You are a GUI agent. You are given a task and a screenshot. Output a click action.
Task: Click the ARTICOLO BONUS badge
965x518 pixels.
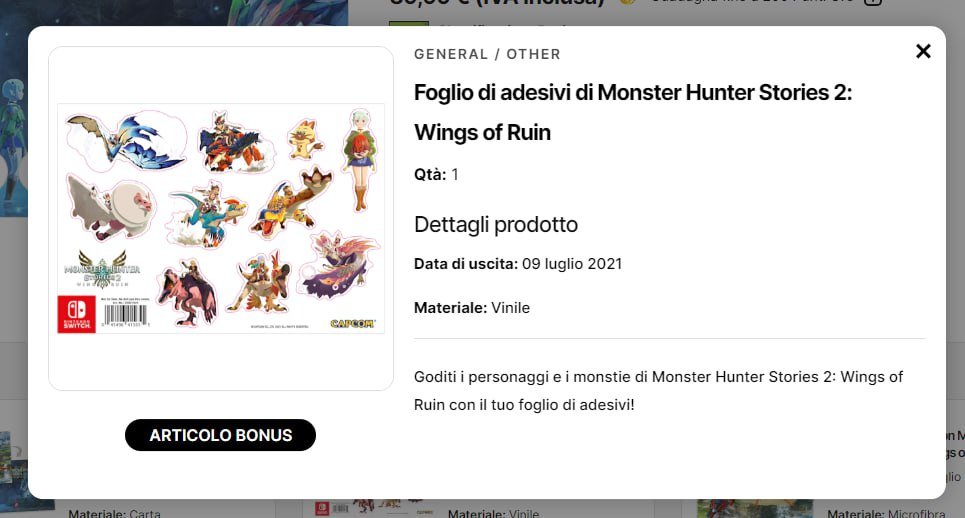(220, 435)
